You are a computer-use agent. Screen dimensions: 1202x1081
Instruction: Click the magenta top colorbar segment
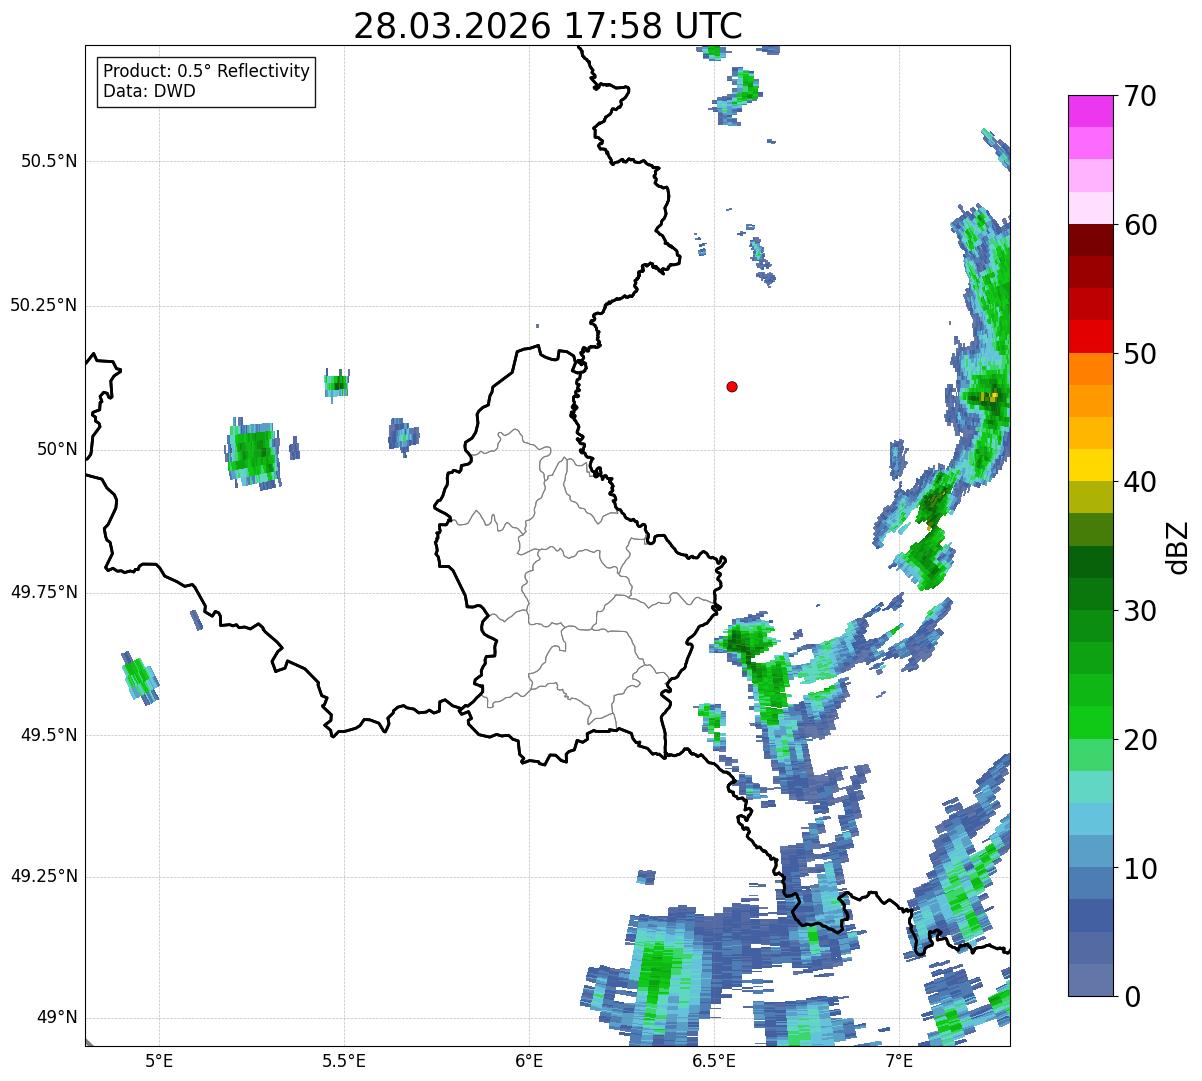point(1091,111)
